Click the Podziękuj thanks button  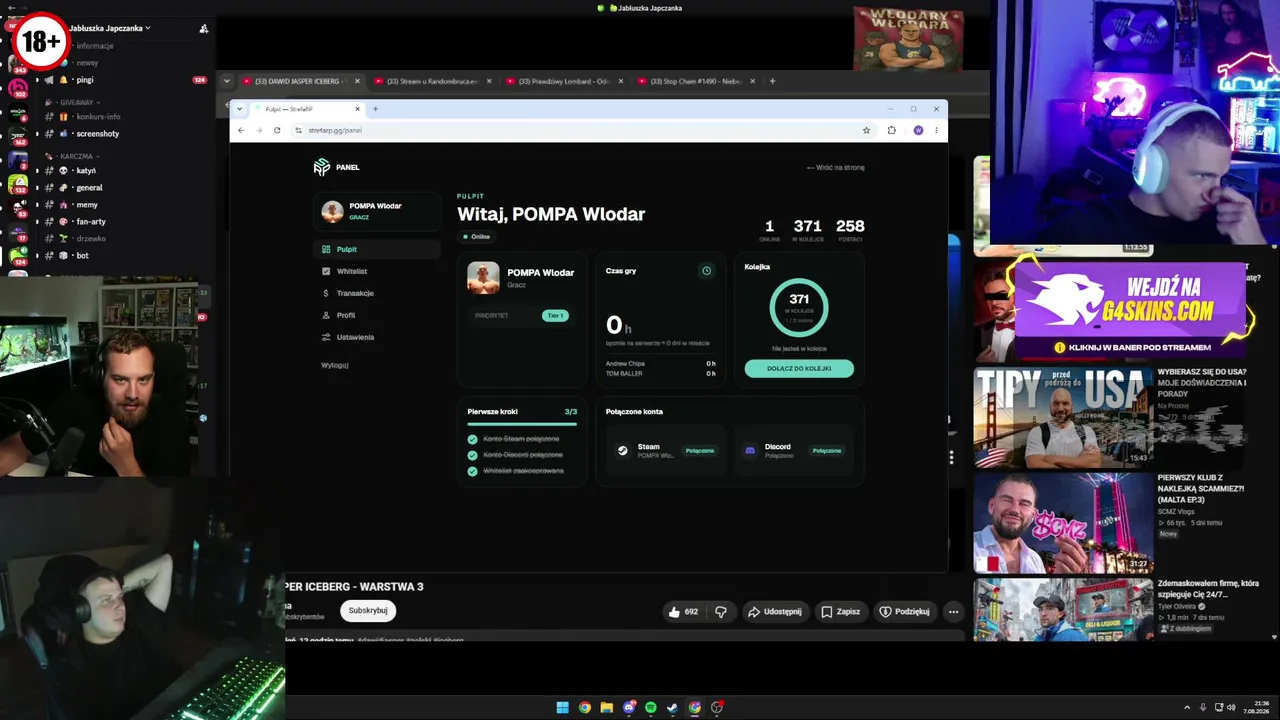905,611
